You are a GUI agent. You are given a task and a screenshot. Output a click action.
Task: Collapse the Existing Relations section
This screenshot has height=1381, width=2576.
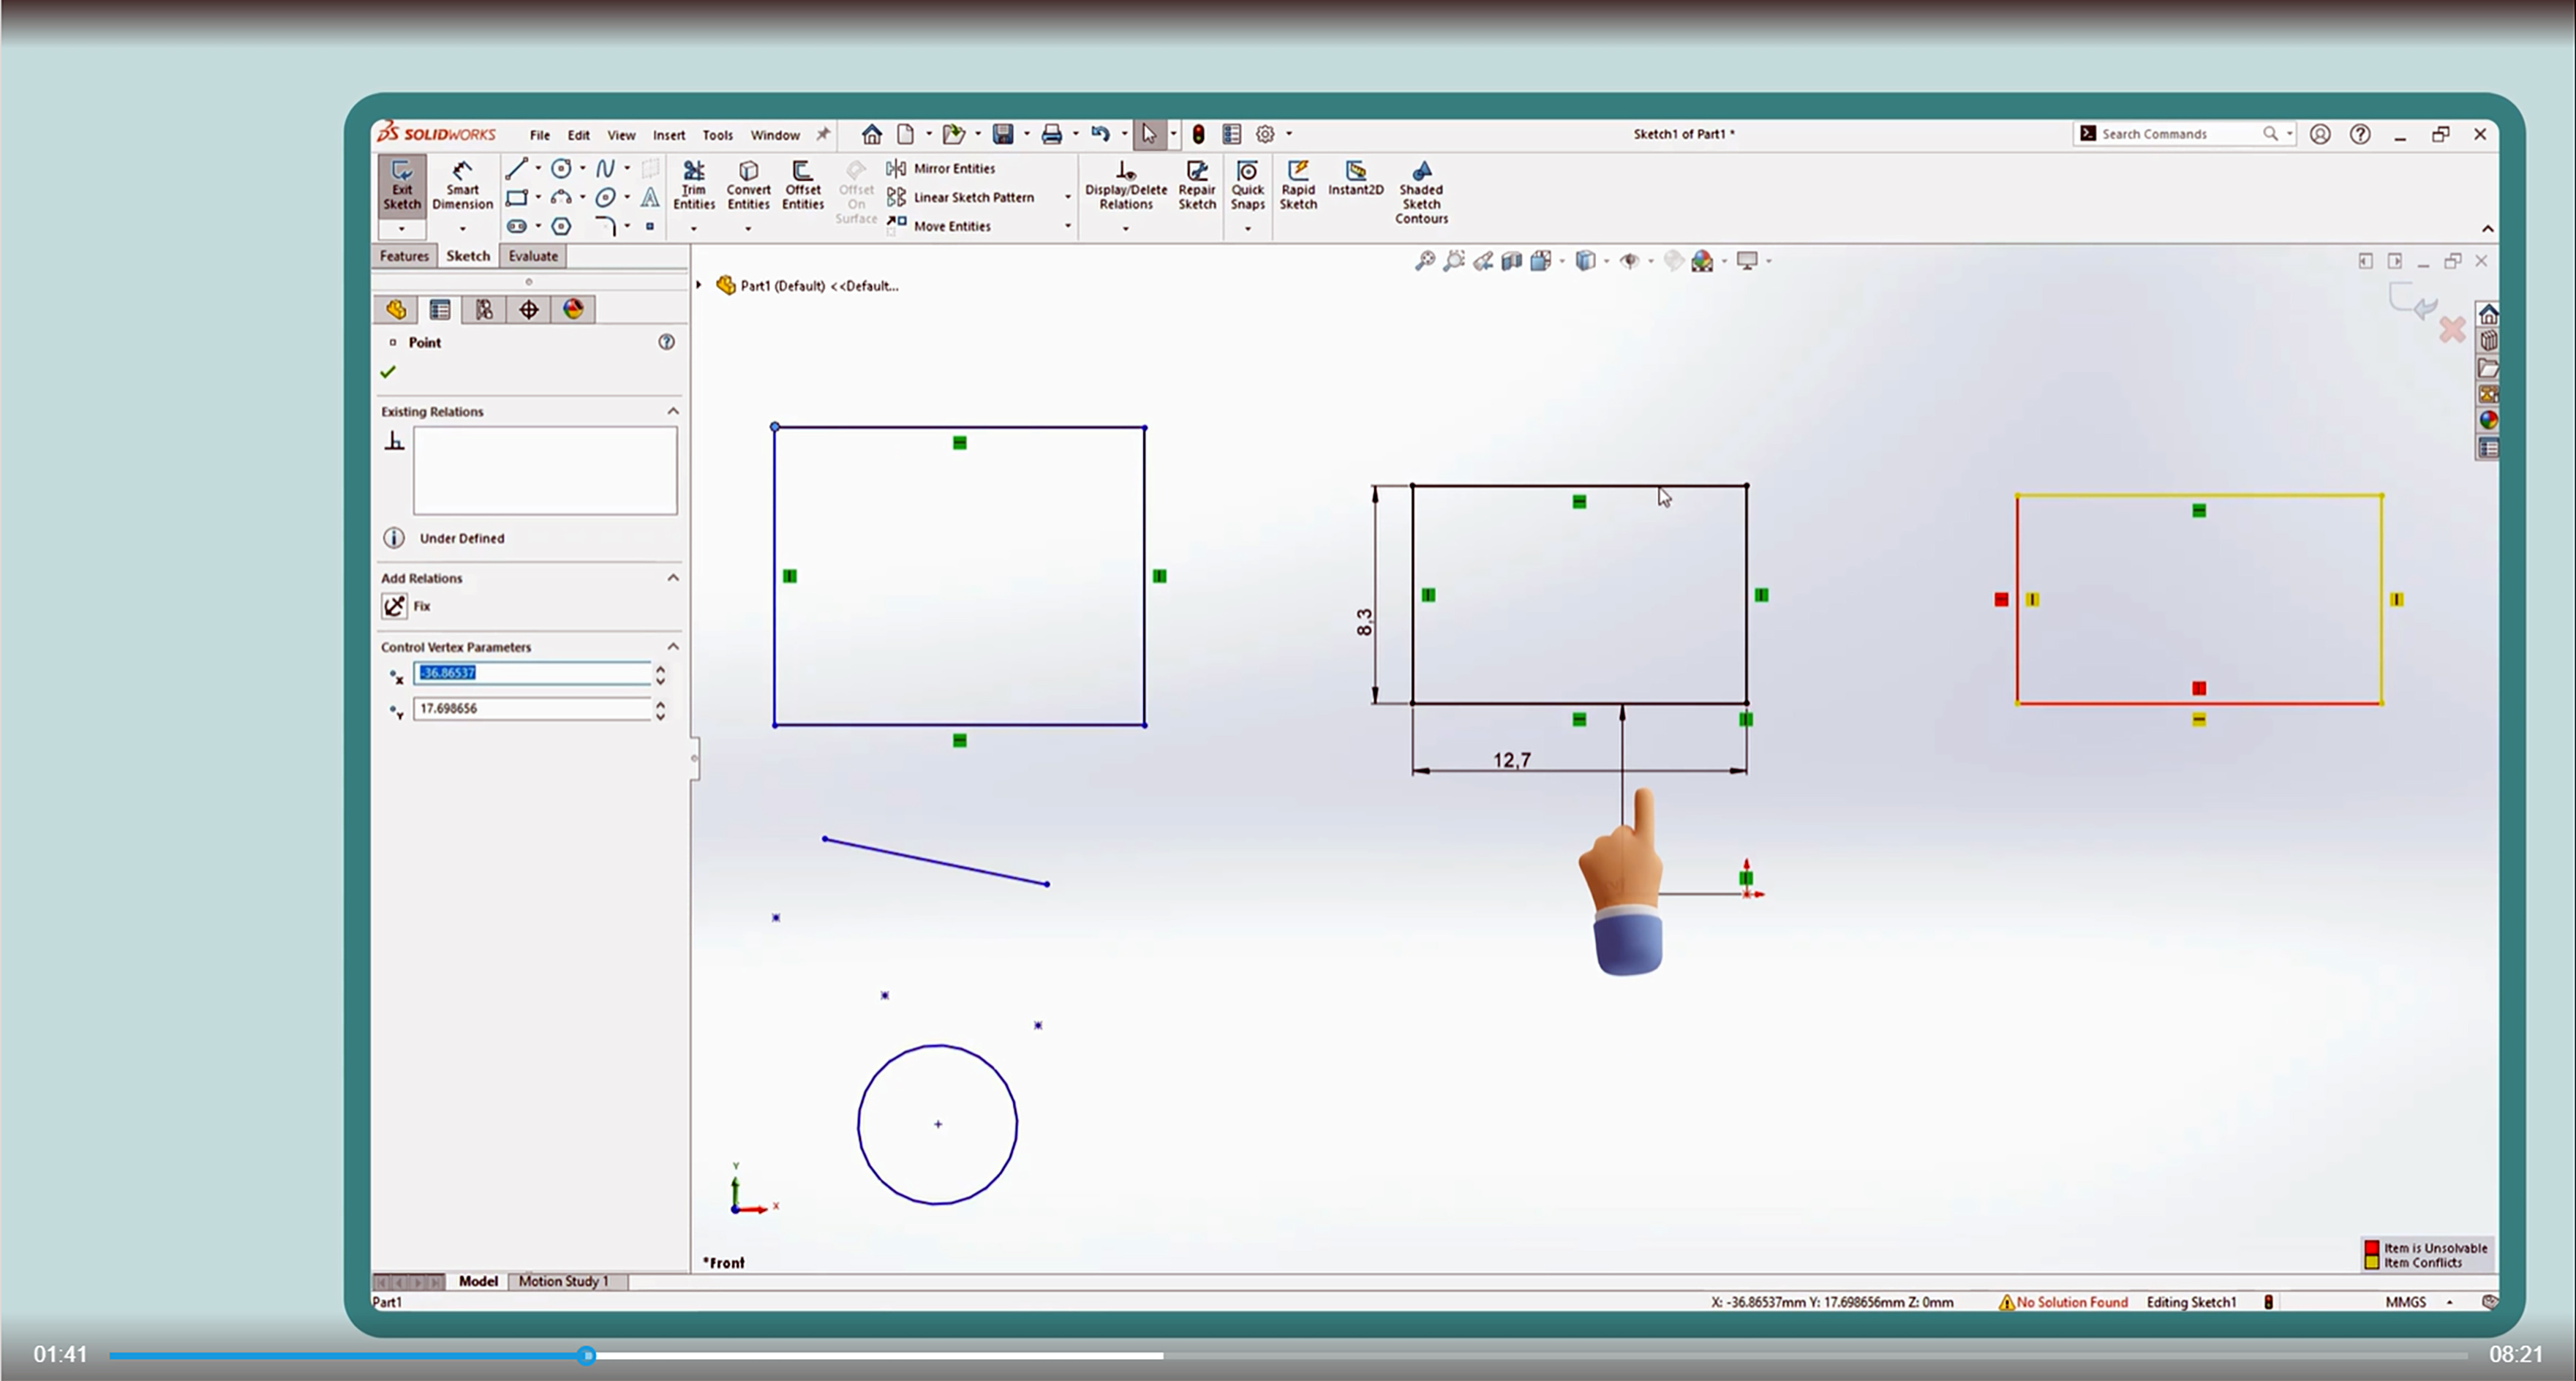[673, 411]
